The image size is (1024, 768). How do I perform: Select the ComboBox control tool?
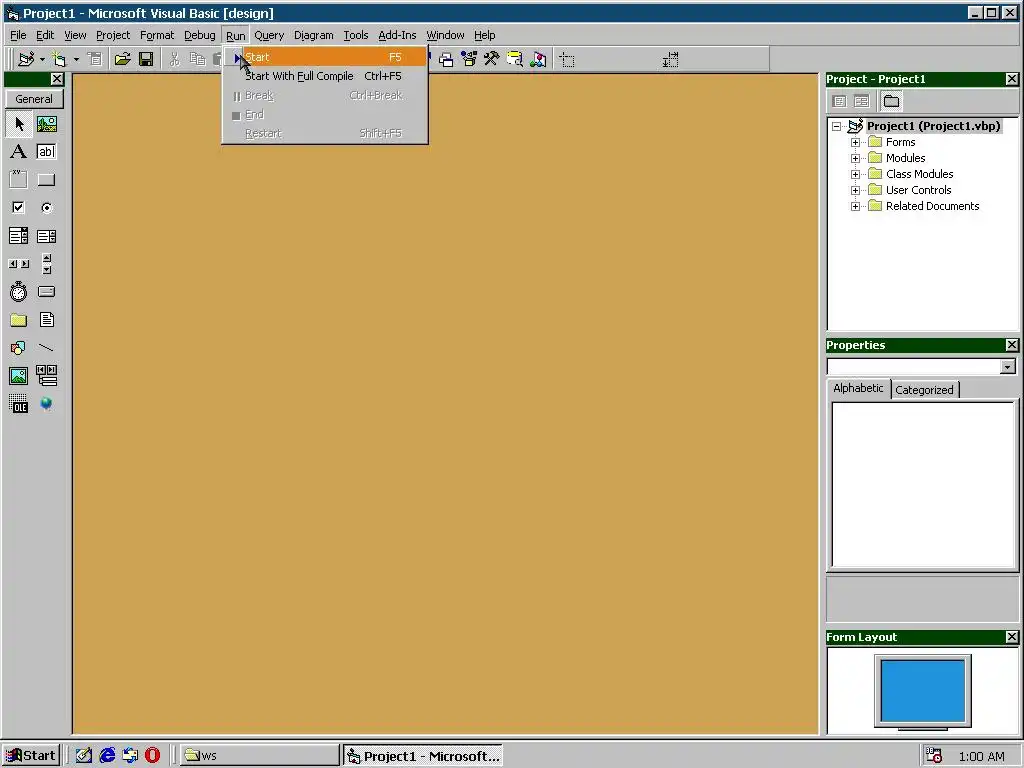(18, 236)
